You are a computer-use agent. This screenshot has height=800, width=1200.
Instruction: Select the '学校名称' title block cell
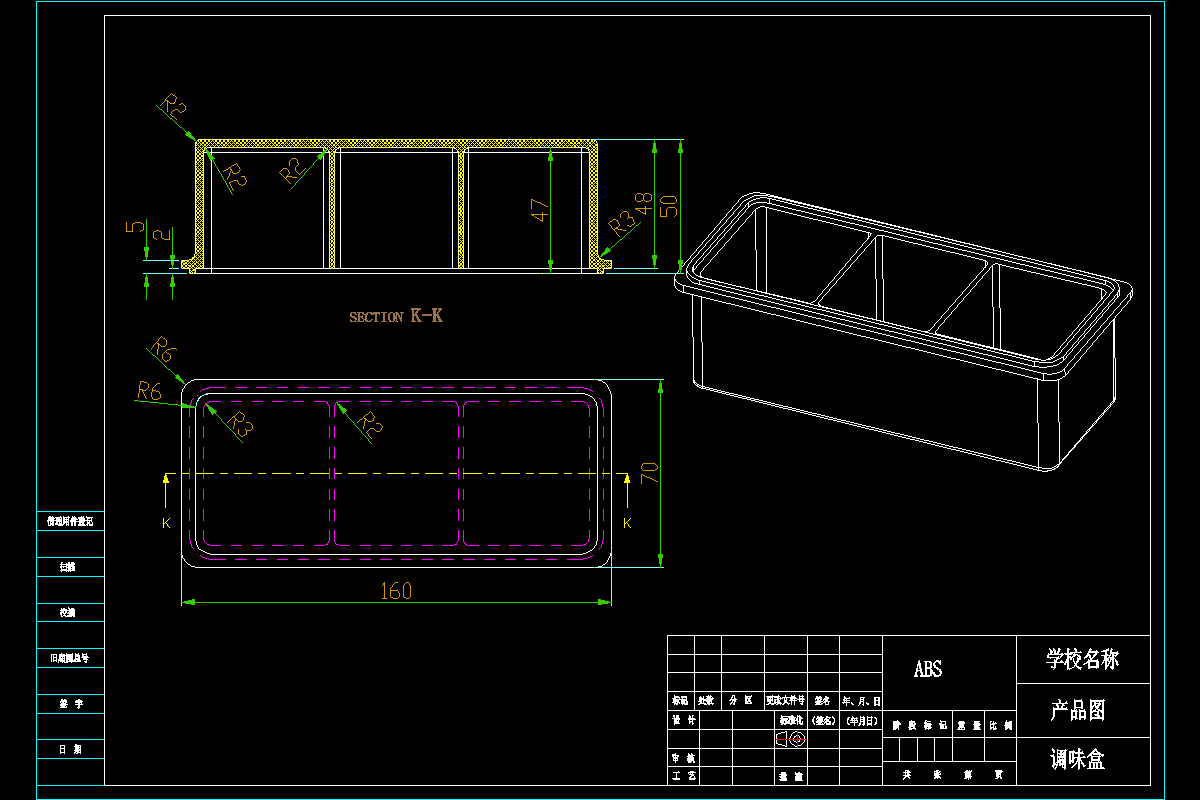pos(1083,659)
